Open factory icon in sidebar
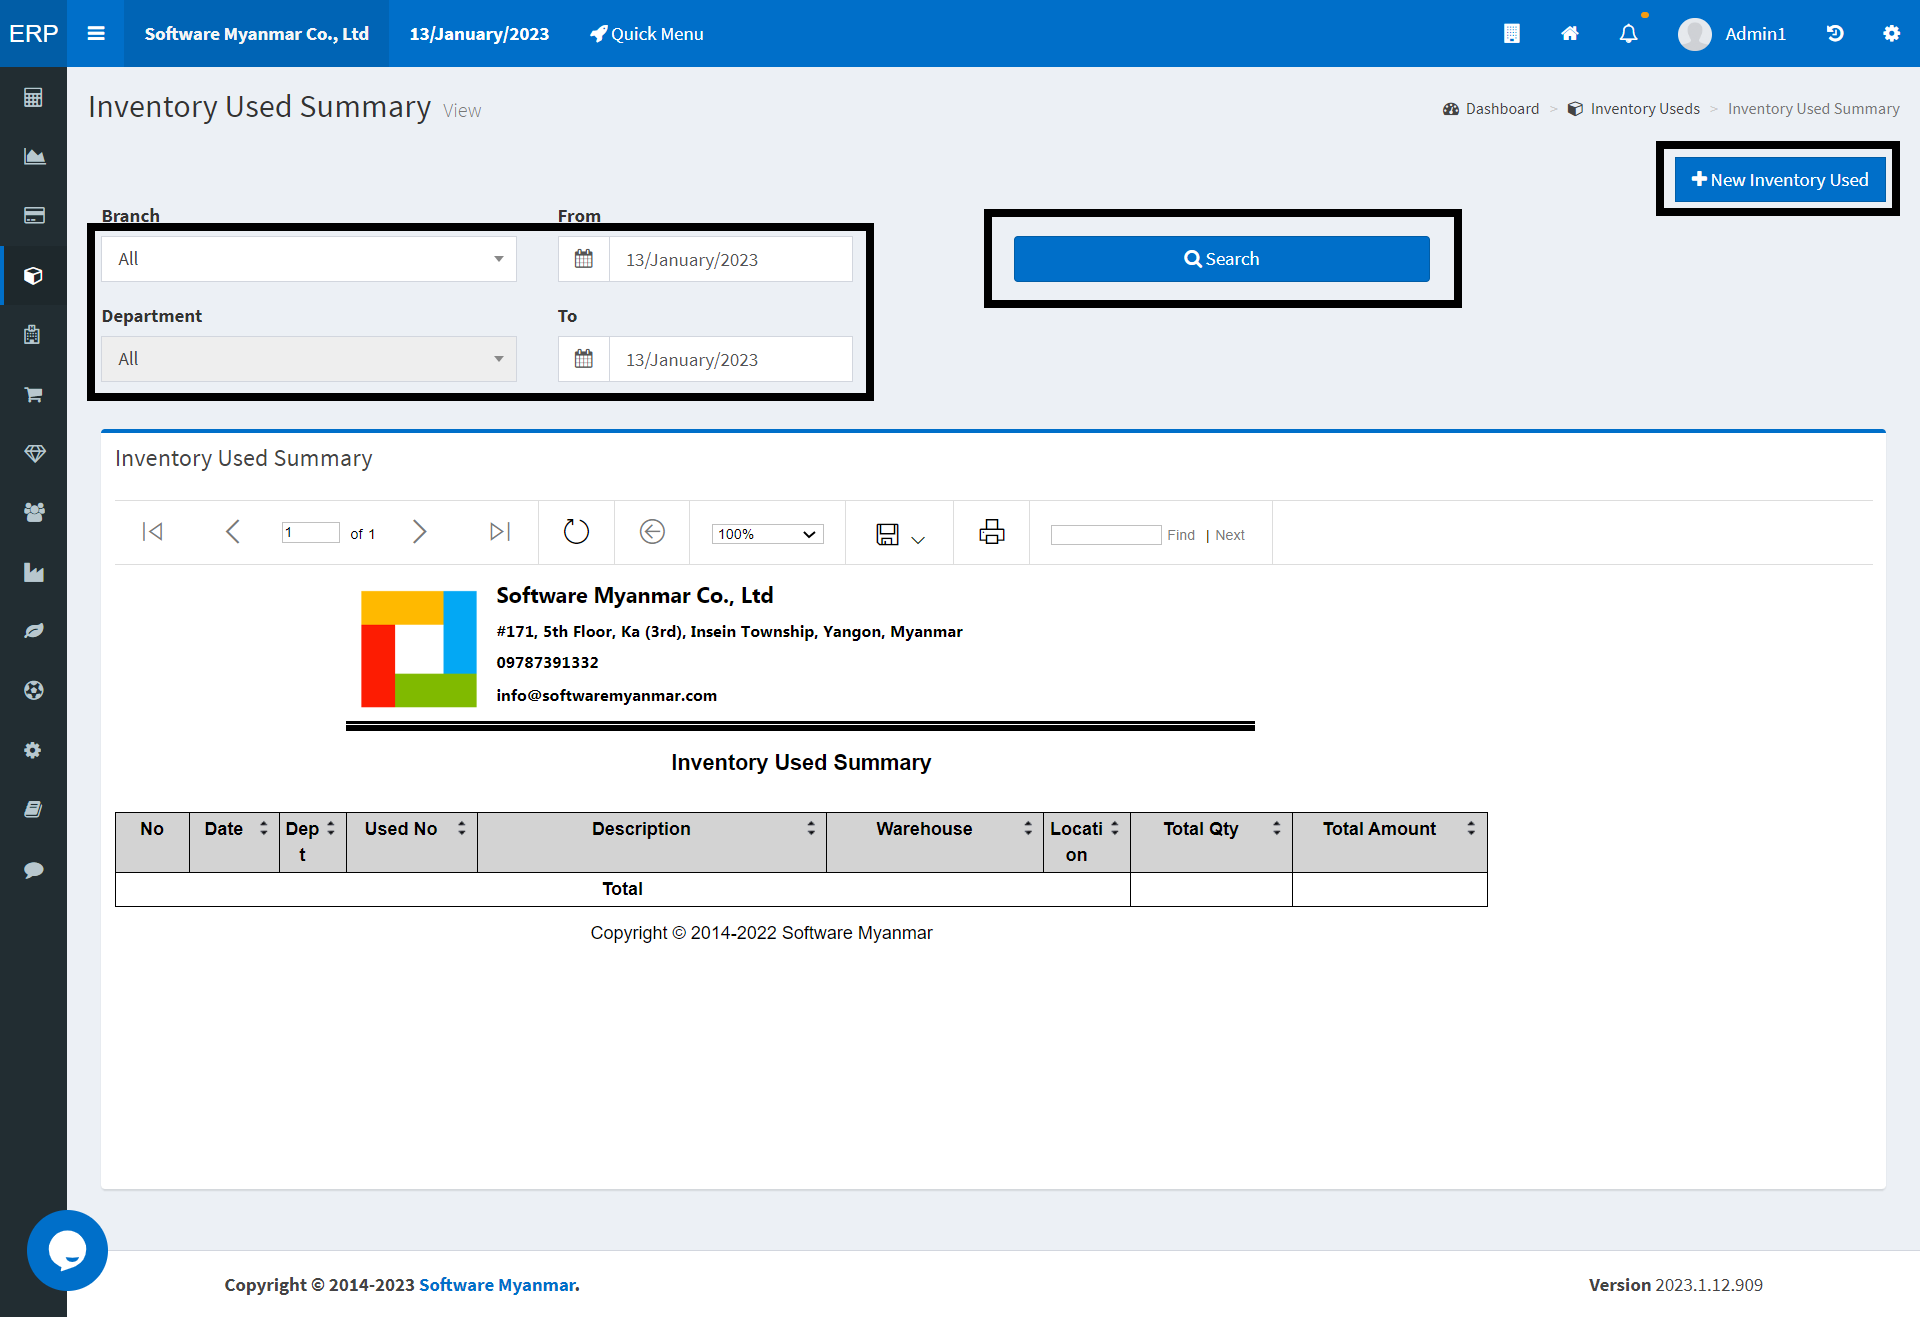The image size is (1920, 1317). 33,572
